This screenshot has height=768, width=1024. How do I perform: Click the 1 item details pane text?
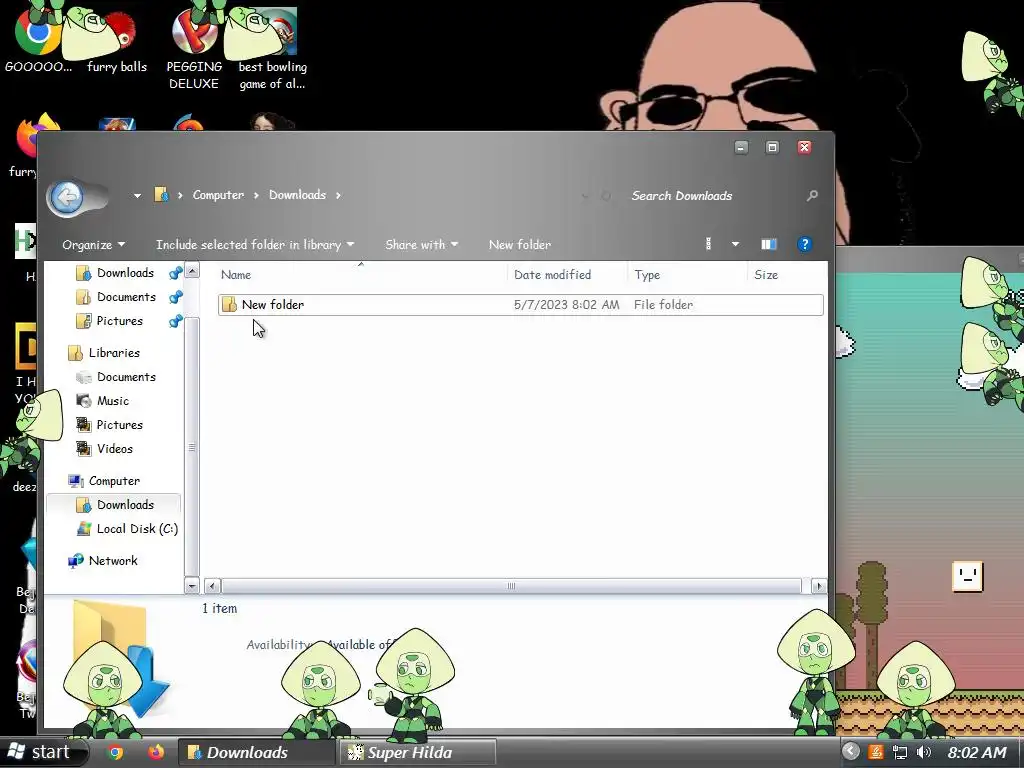219,609
